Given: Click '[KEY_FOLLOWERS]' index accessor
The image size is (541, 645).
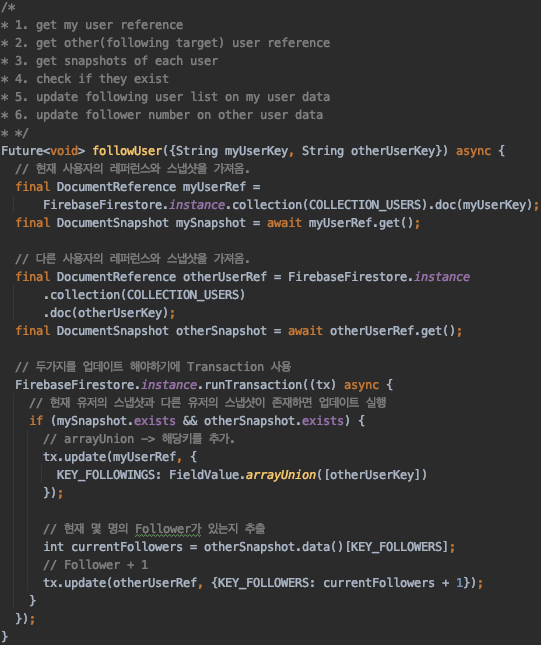Looking at the screenshot, I should point(396,547).
